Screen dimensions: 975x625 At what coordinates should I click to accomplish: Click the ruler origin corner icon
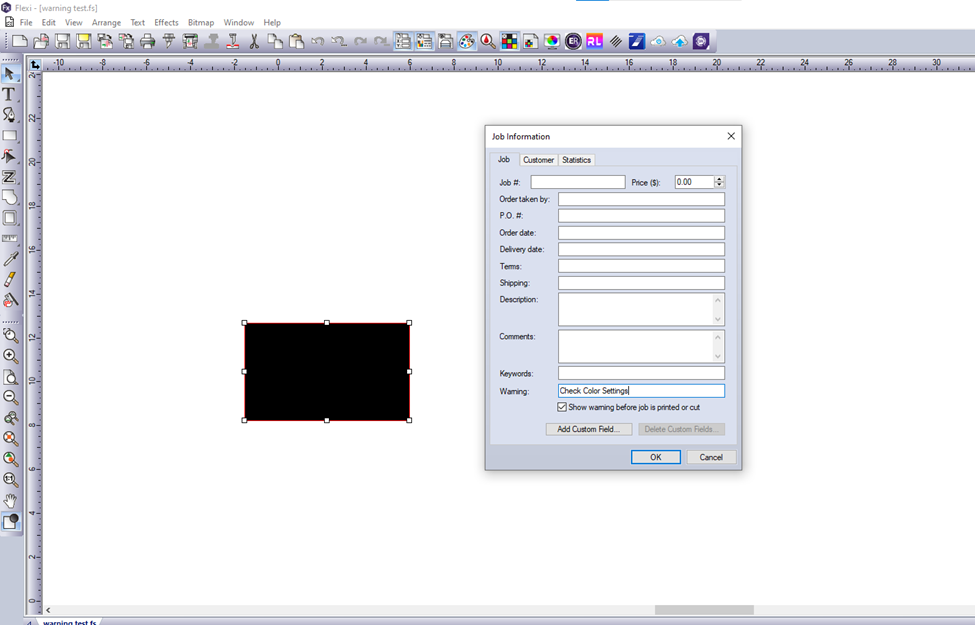click(35, 64)
